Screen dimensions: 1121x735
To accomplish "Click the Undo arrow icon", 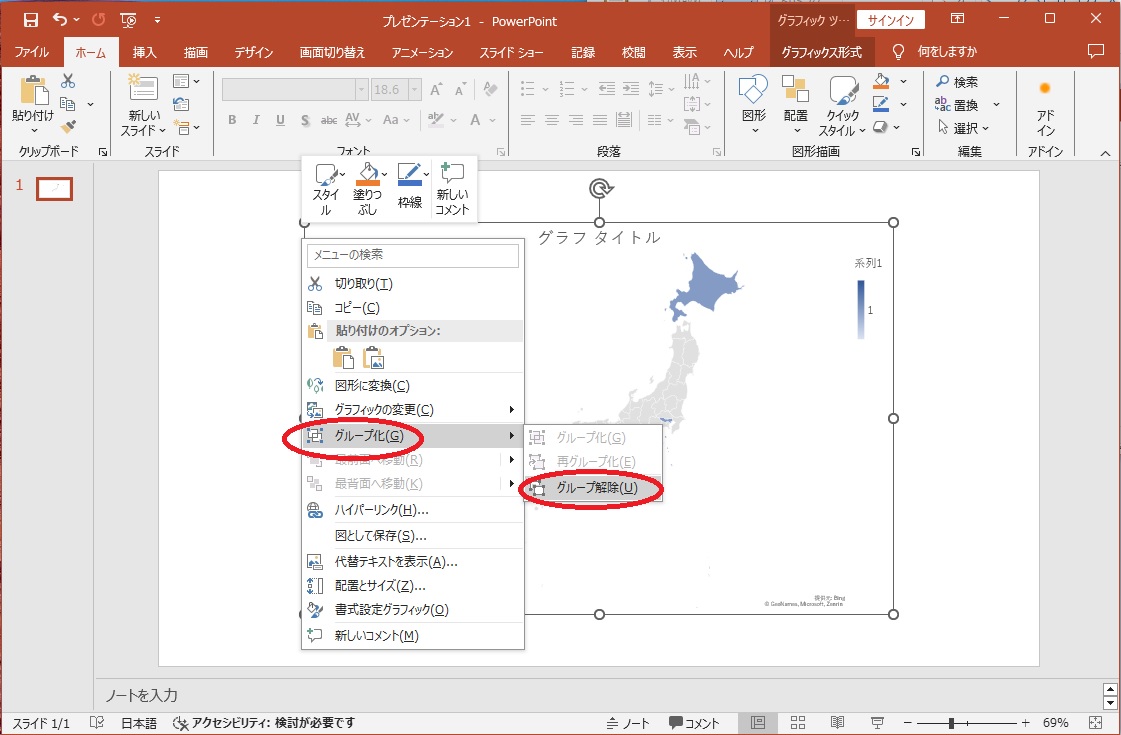I will tap(60, 20).
